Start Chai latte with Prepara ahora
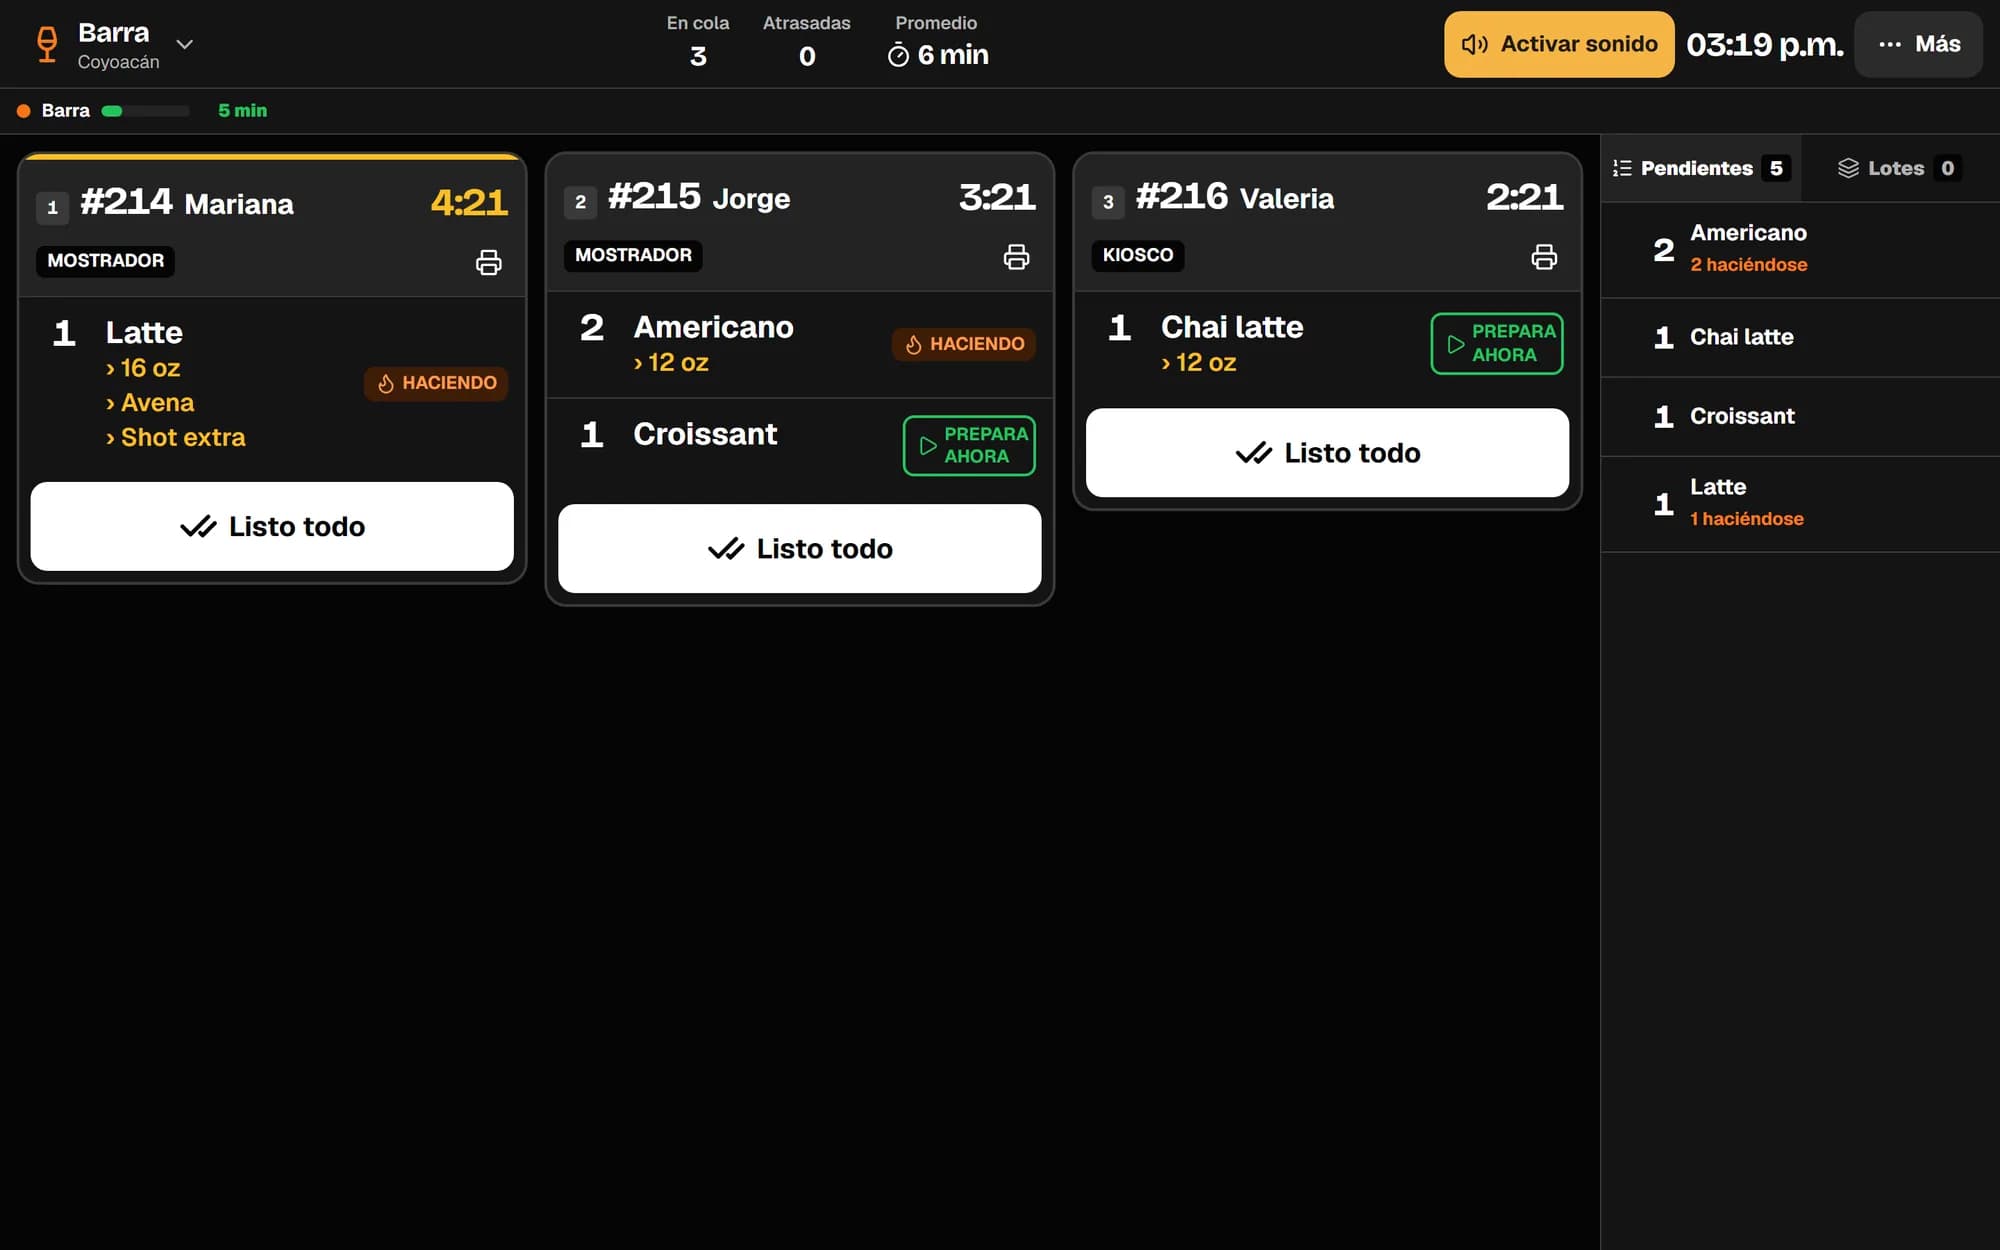 pyautogui.click(x=1497, y=343)
